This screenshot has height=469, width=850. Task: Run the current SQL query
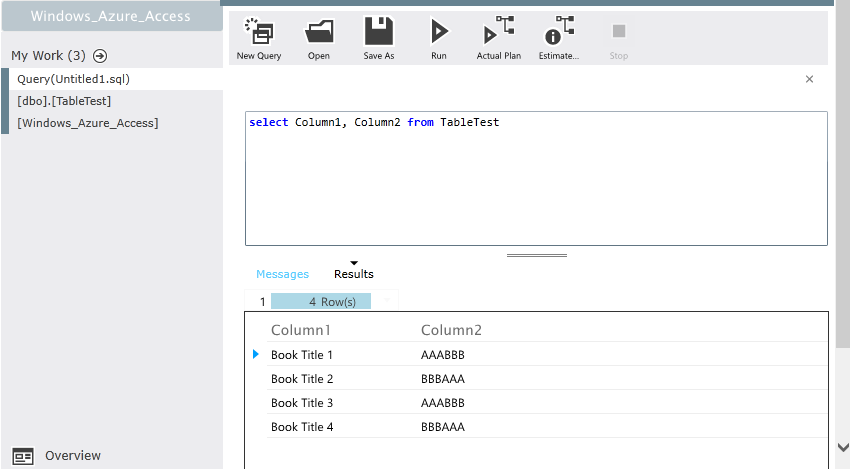coord(439,34)
